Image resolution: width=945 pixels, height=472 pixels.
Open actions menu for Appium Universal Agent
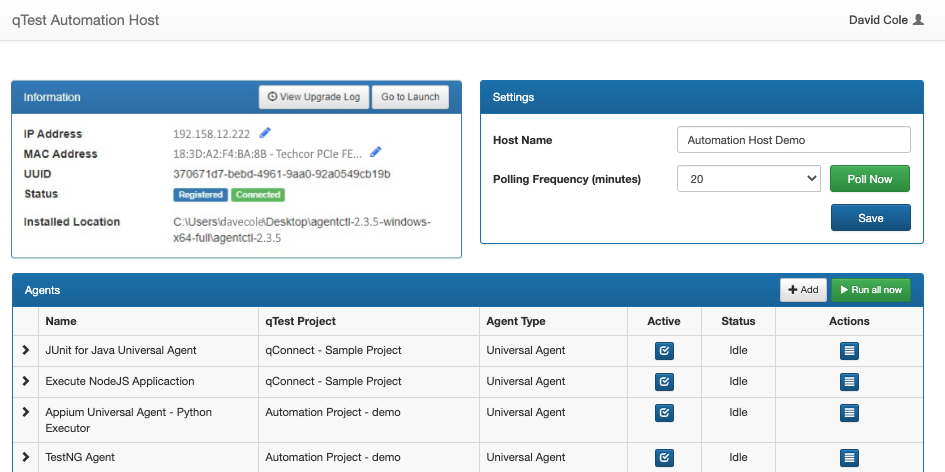tap(849, 412)
